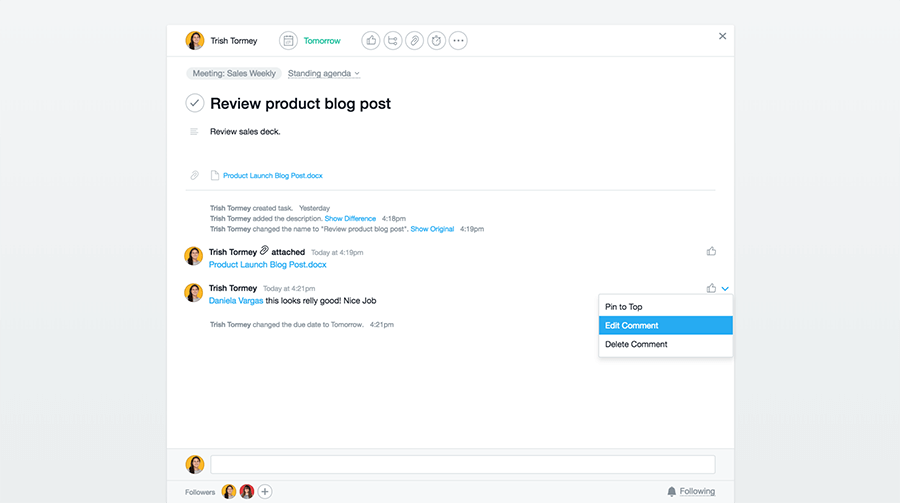
Task: Click the Trish Tormey assignee name
Action: 234,41
